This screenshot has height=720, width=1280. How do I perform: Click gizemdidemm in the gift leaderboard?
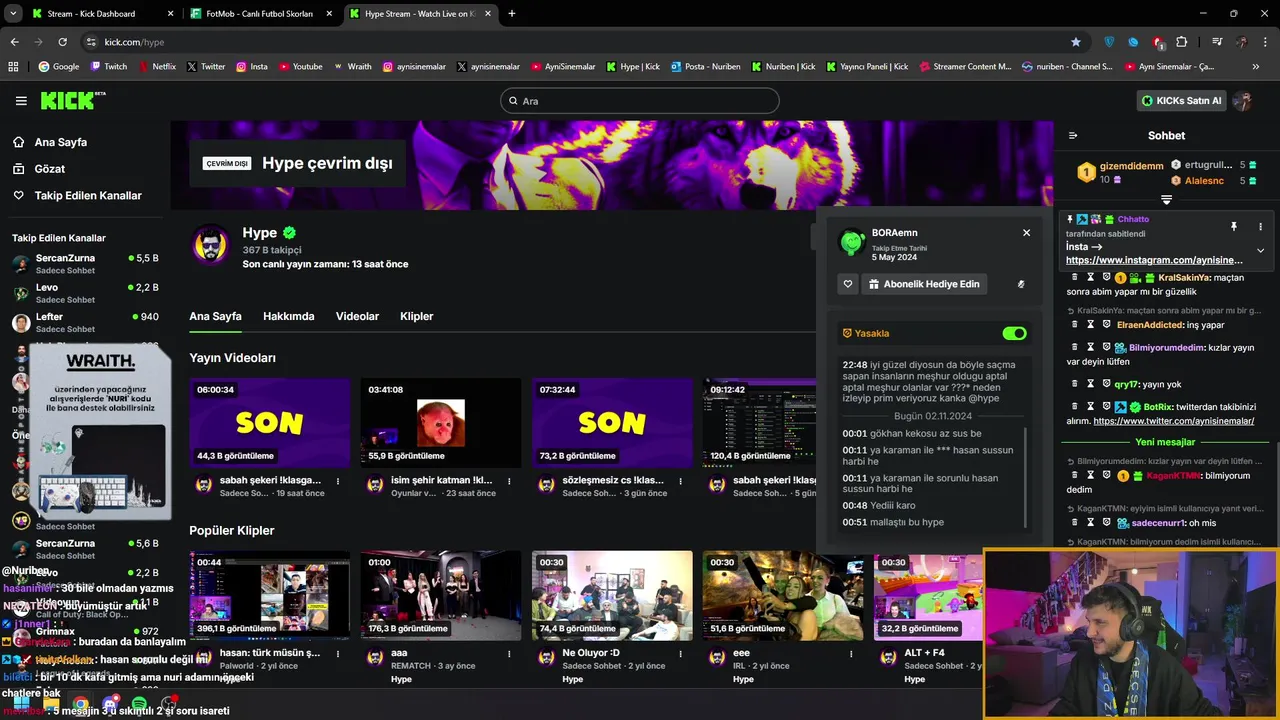(x=1131, y=166)
